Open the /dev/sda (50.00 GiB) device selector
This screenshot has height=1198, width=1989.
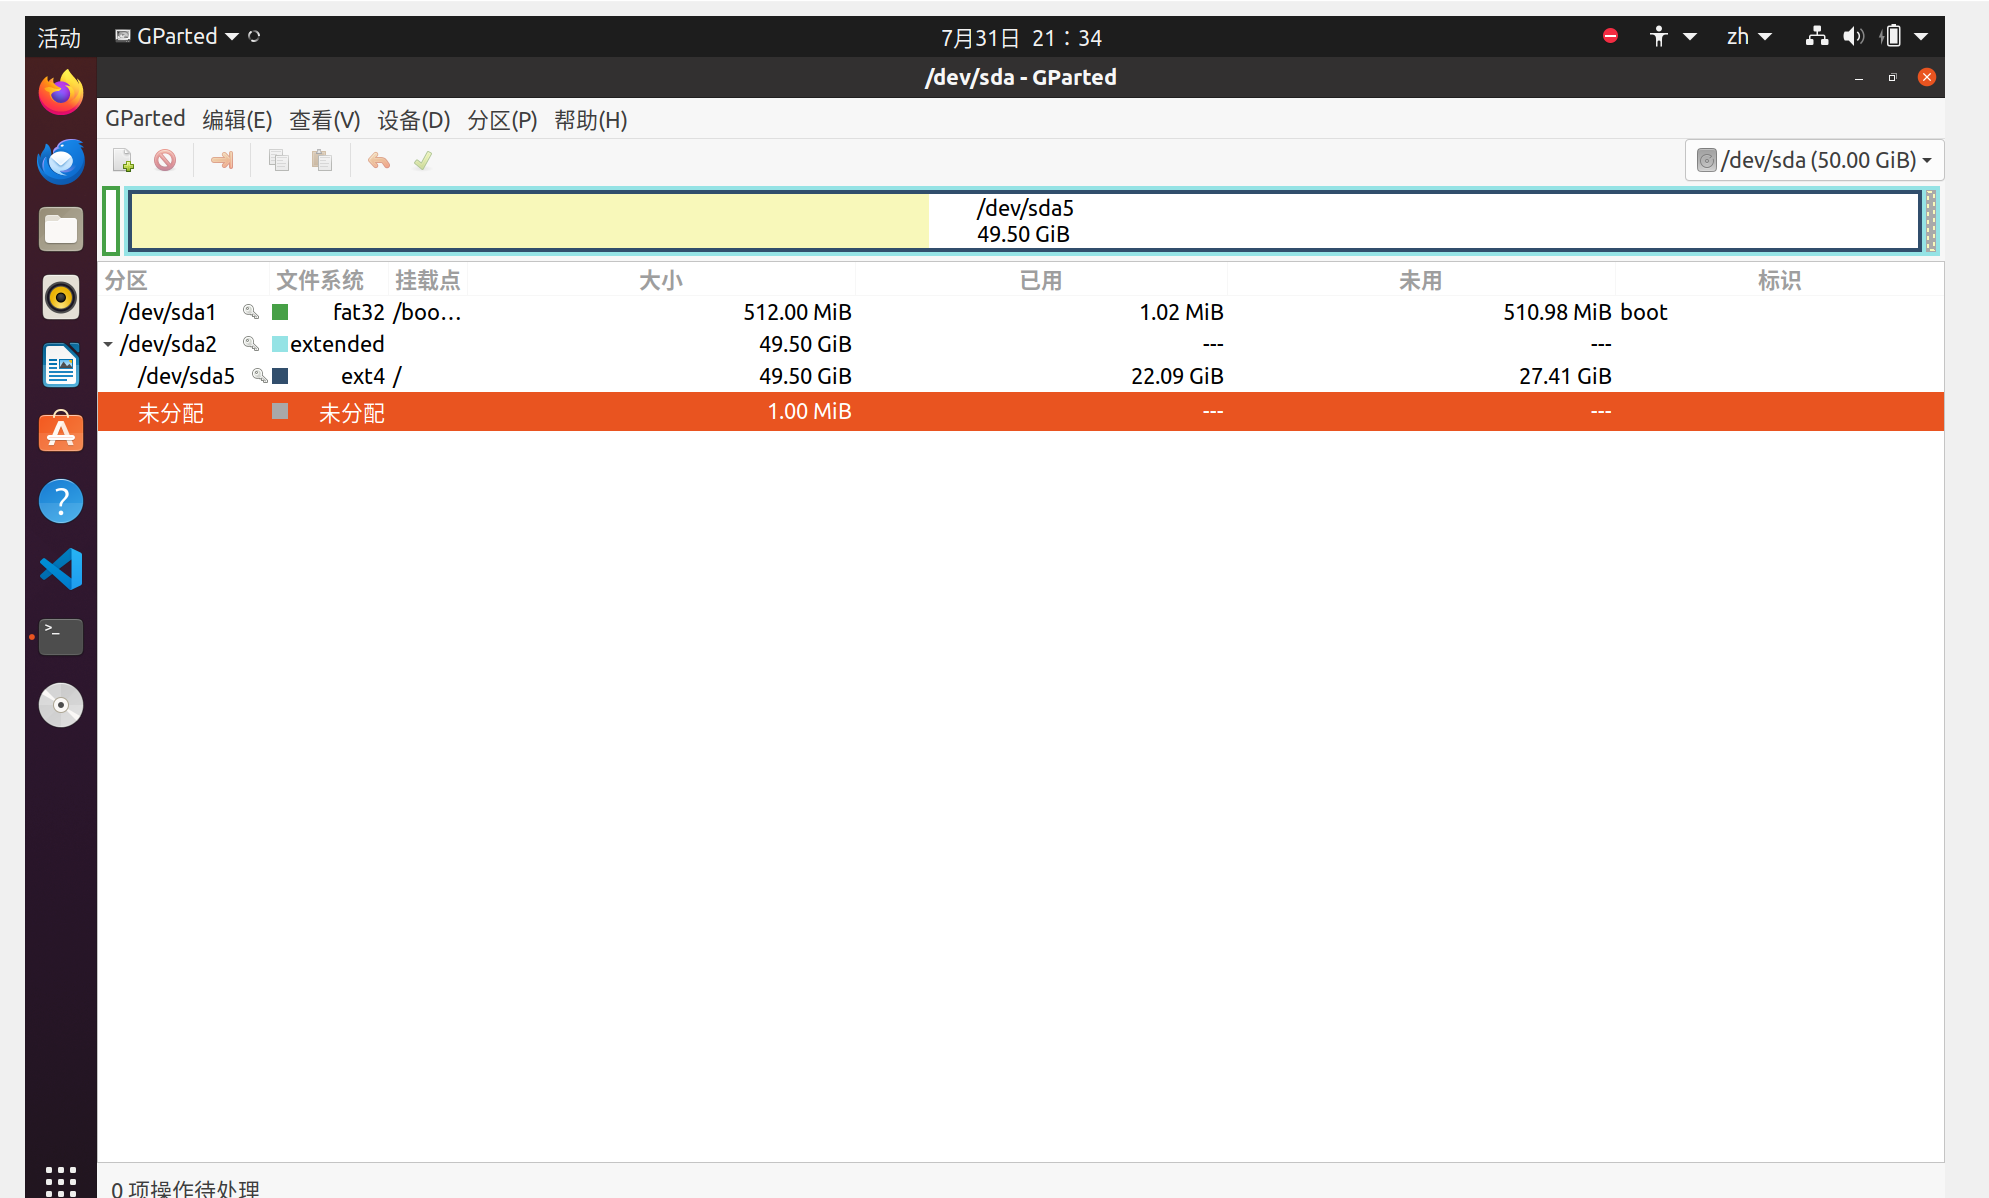pyautogui.click(x=1814, y=160)
